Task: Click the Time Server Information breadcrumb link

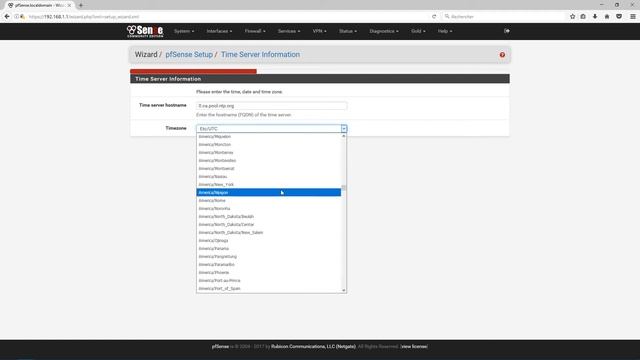Action: click(x=260, y=55)
